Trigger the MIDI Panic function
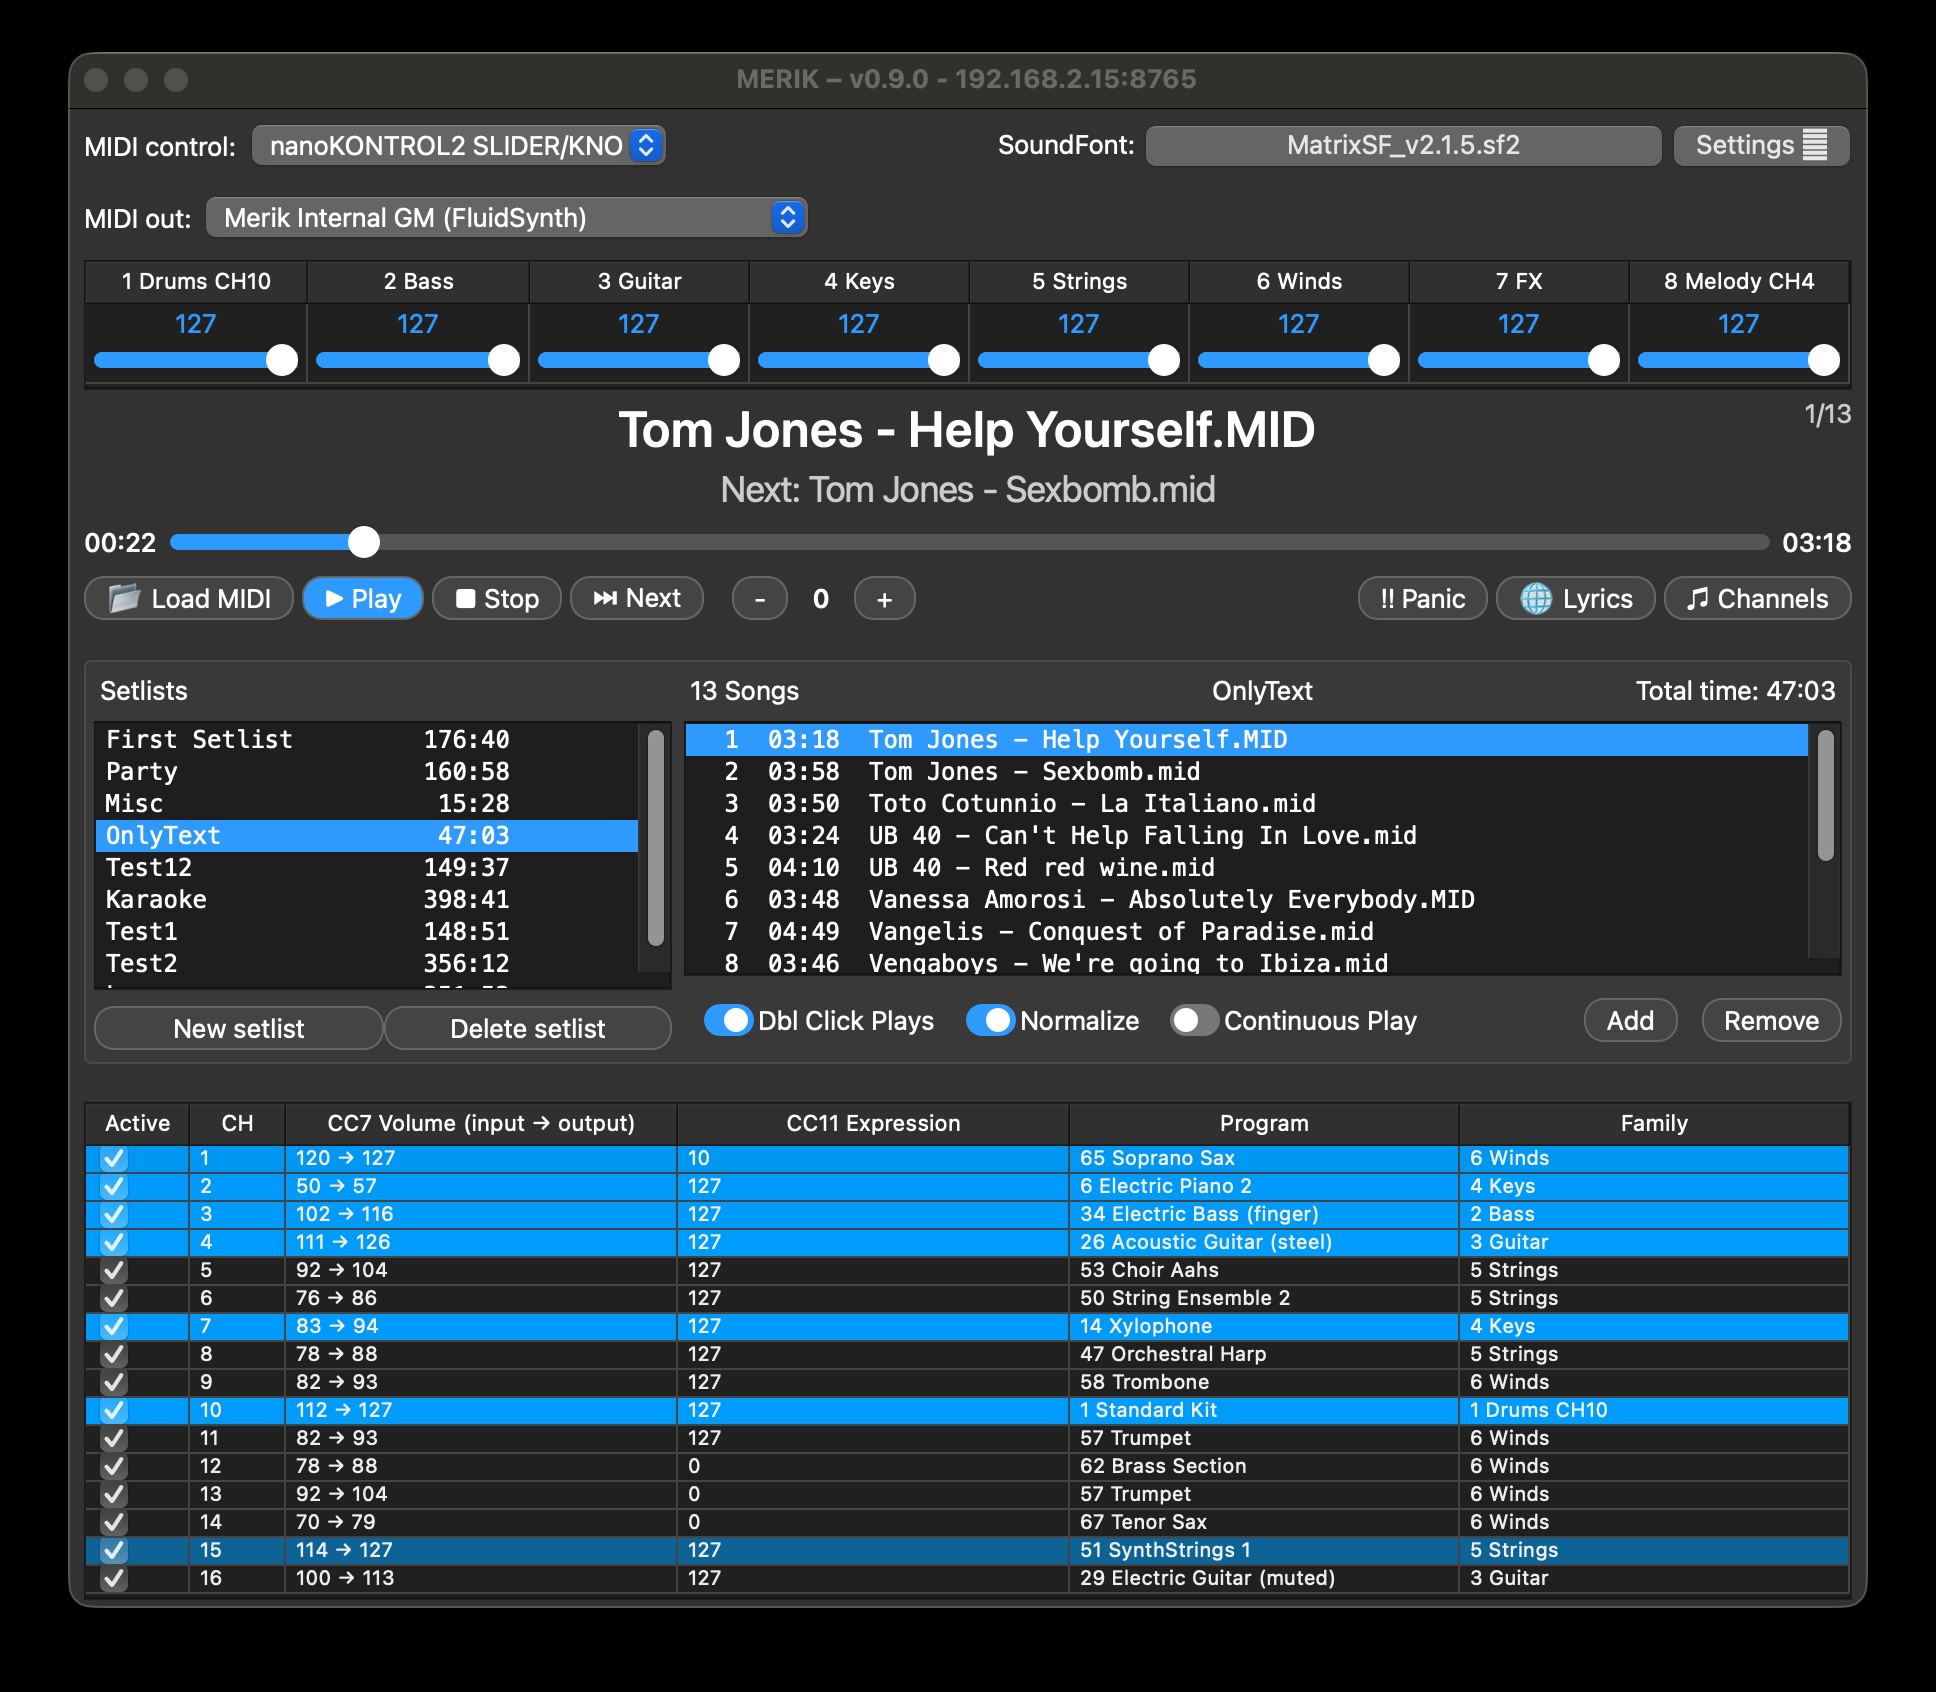Viewport: 1936px width, 1692px height. [x=1422, y=598]
